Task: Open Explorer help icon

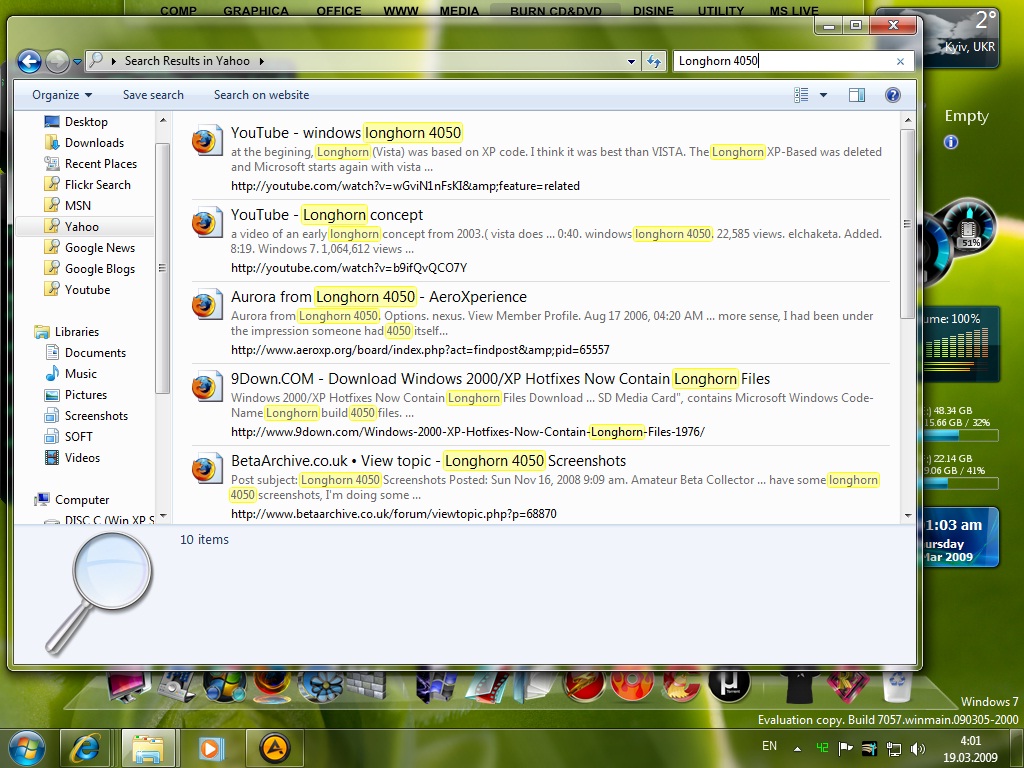Action: [893, 95]
